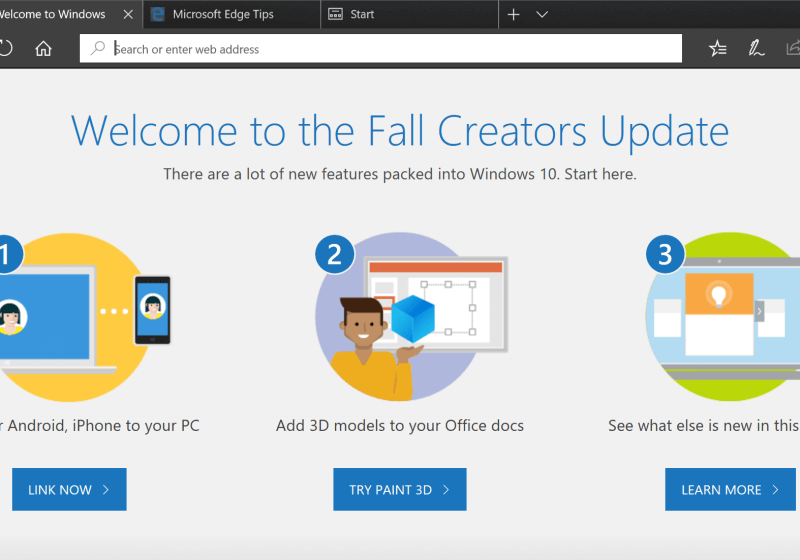Click the Welcome to the Fall Creators Update heading

[x=400, y=132]
